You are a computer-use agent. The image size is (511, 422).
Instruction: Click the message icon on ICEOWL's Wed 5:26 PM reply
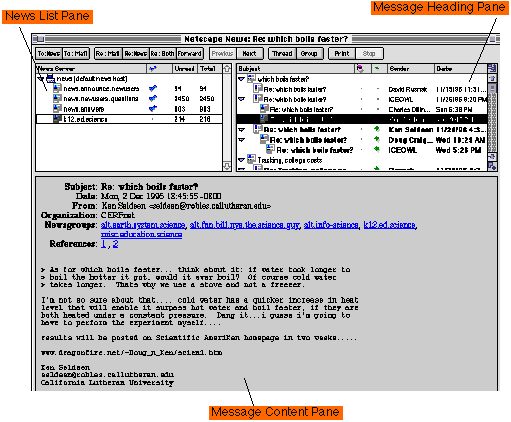click(270, 150)
